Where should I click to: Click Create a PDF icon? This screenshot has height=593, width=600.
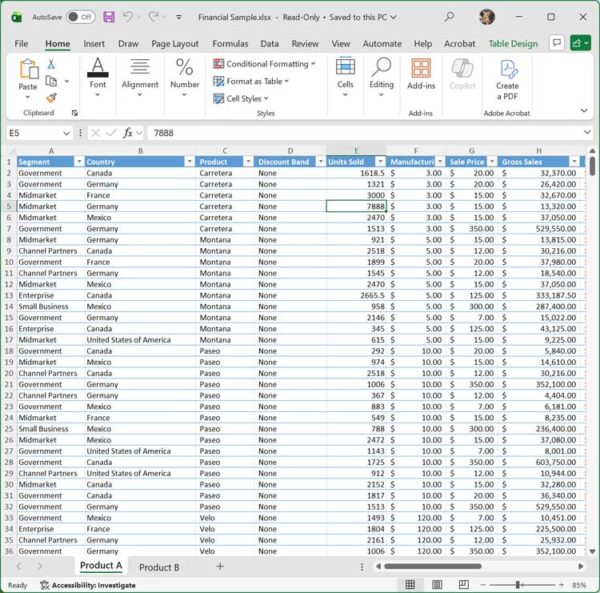point(508,69)
